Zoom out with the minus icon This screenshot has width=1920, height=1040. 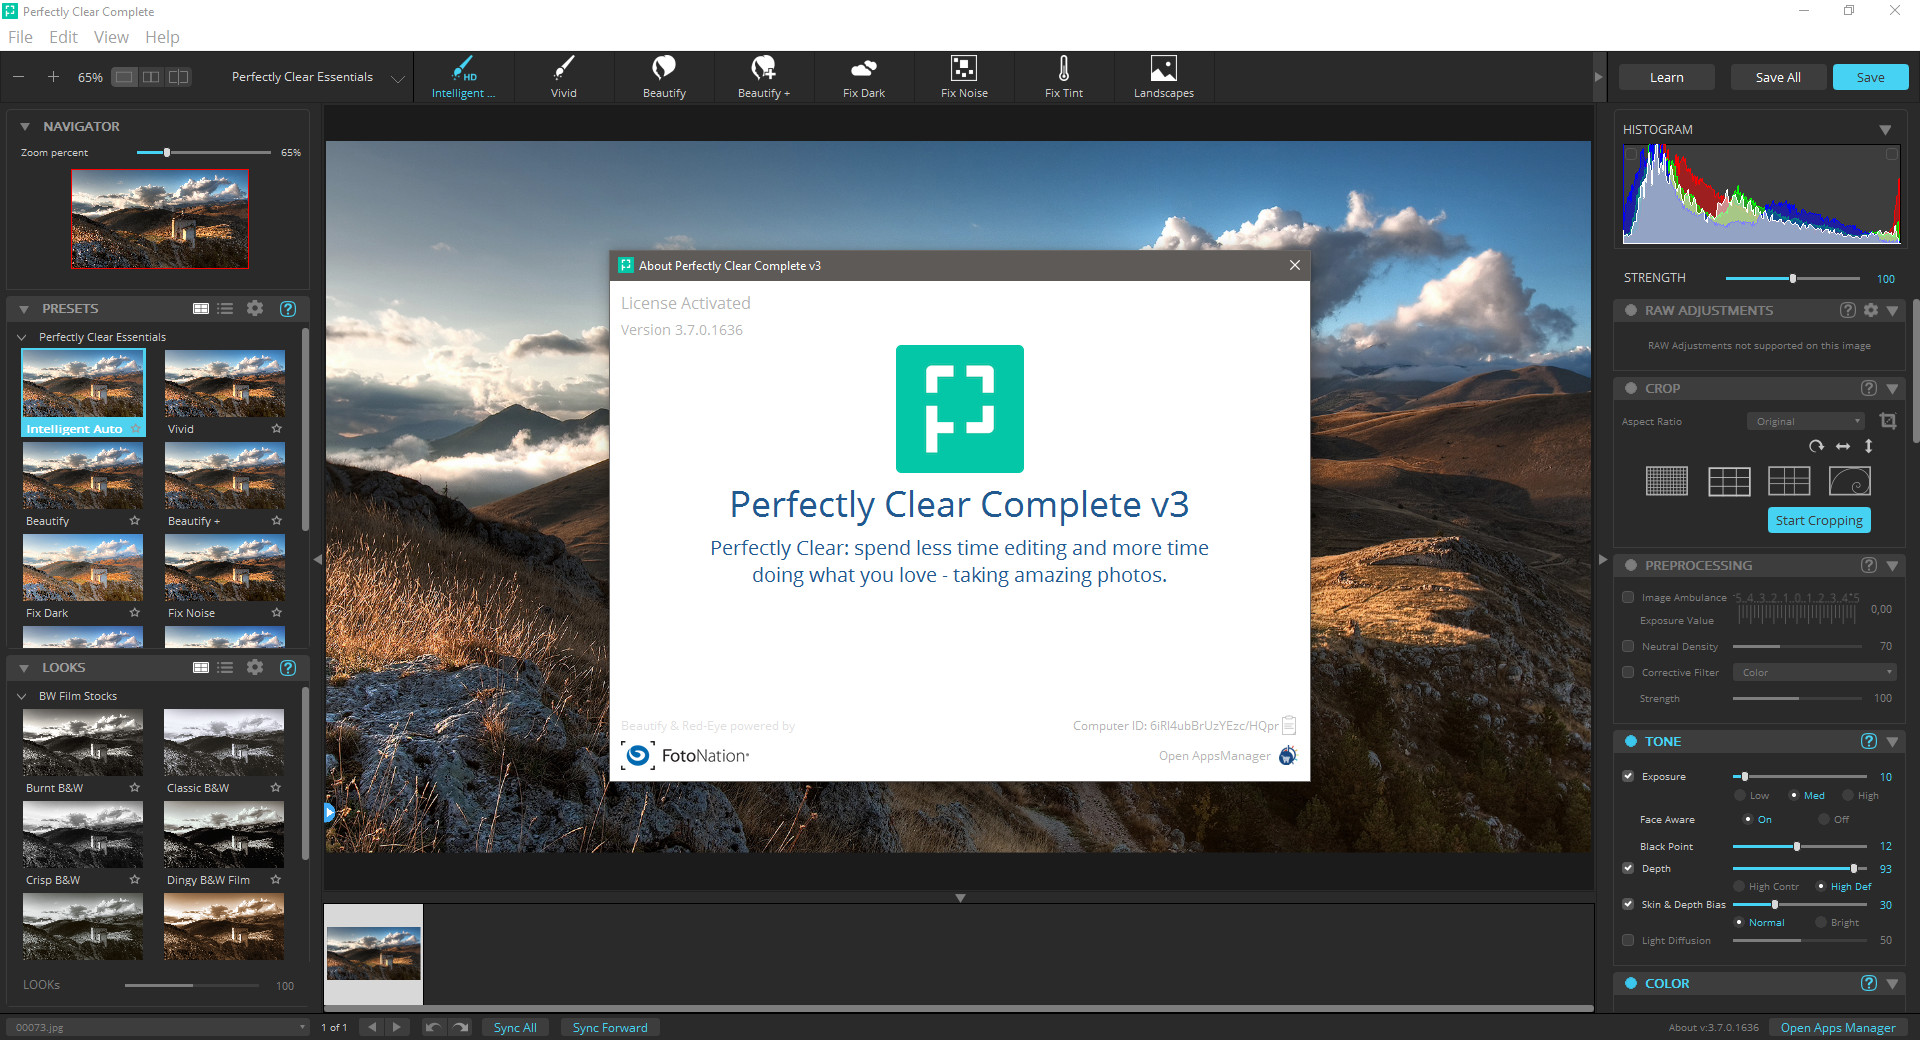[19, 77]
